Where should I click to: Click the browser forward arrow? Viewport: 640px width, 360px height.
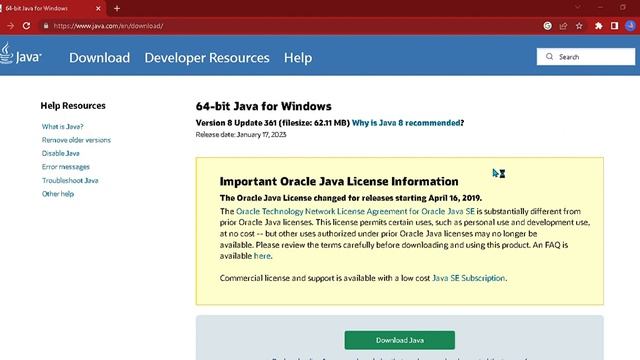tap(10, 26)
